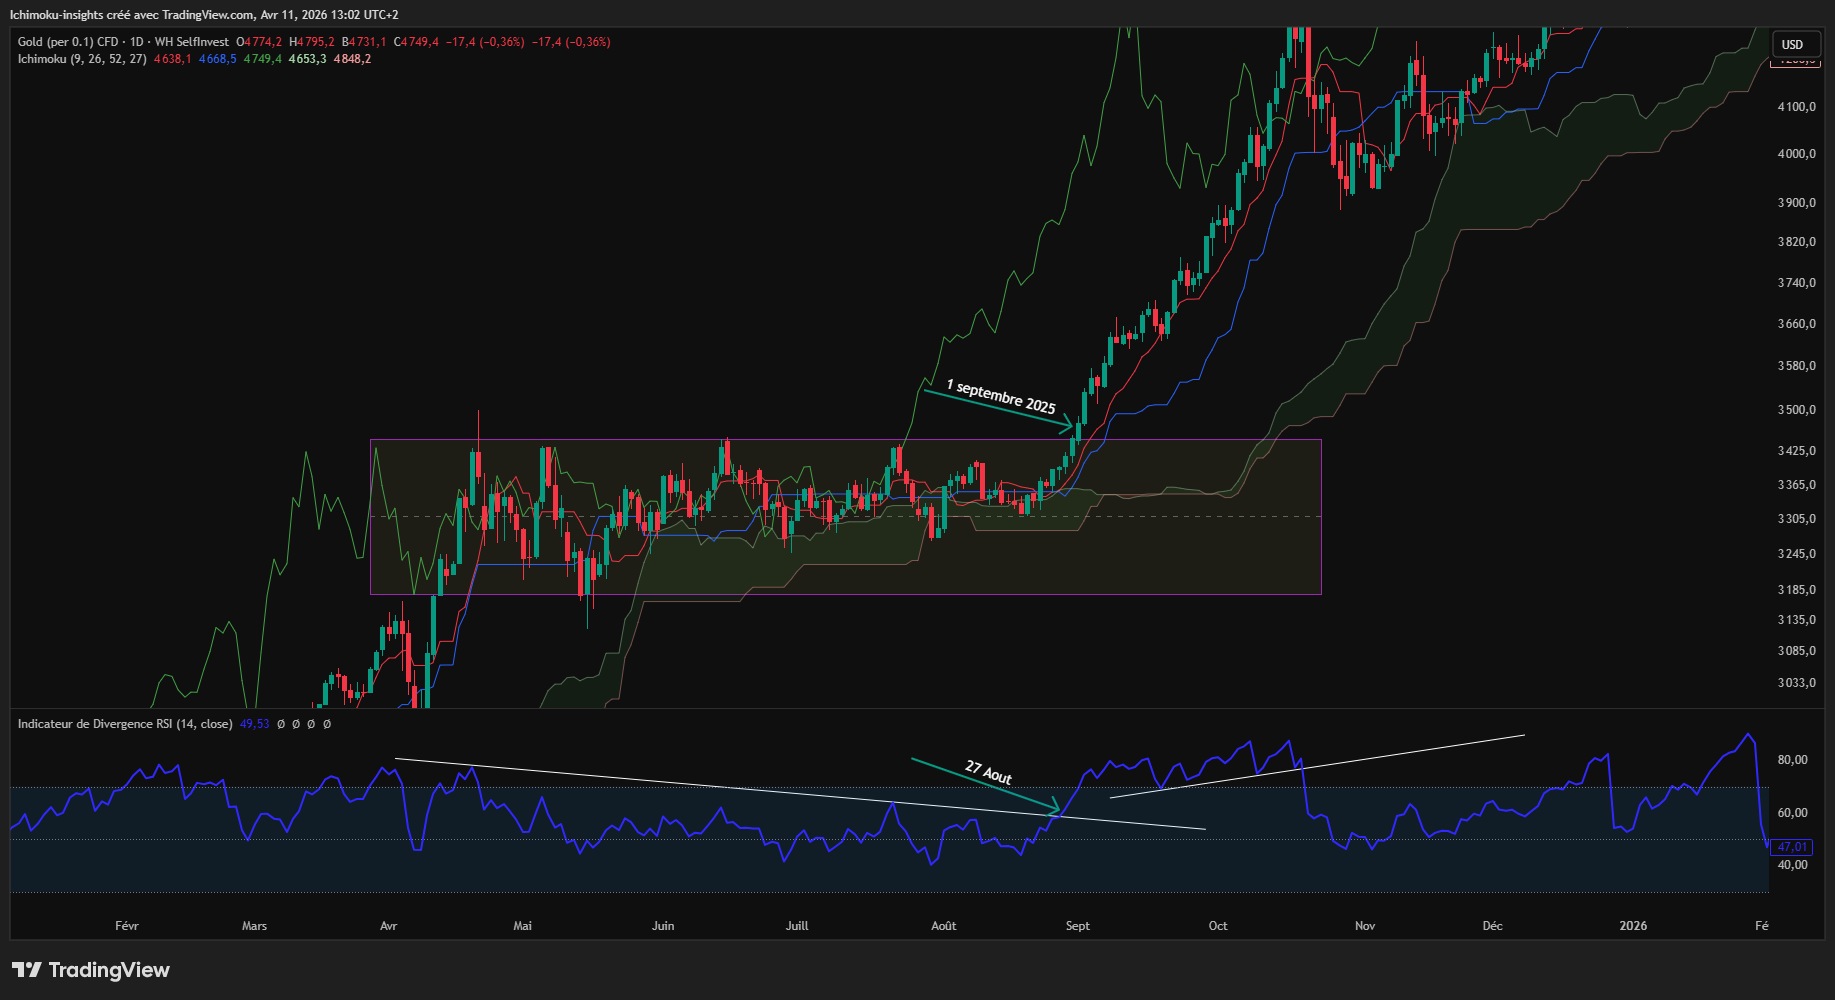Click the 3500,0 price level on scale
The width and height of the screenshot is (1835, 1000).
click(1796, 410)
